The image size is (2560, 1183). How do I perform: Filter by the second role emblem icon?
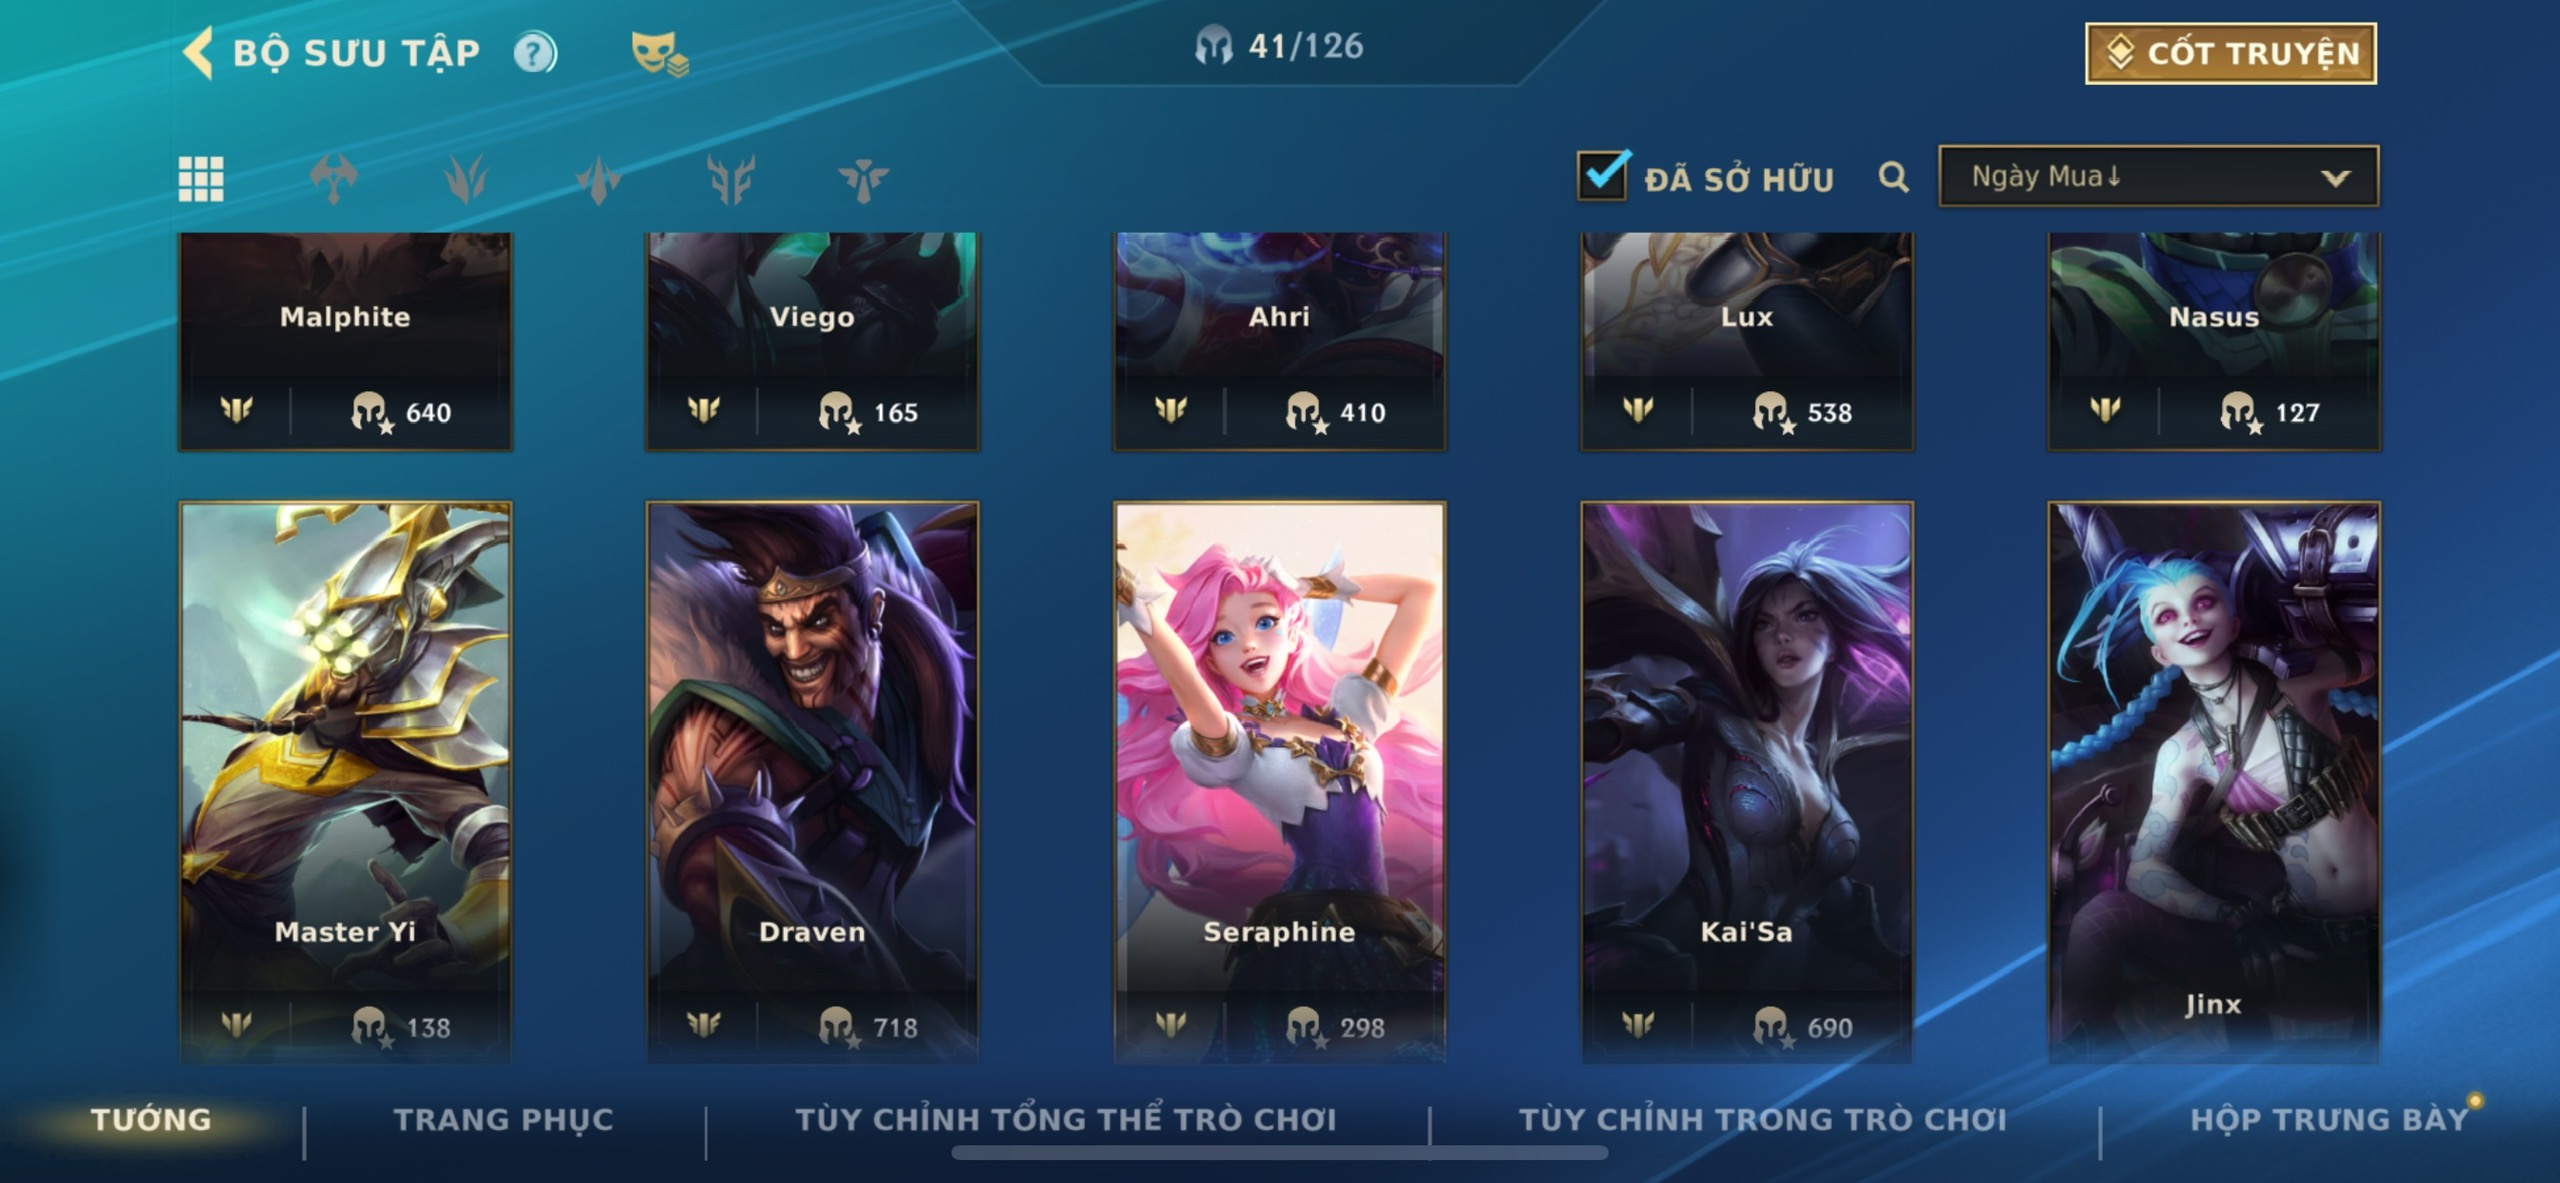[466, 179]
